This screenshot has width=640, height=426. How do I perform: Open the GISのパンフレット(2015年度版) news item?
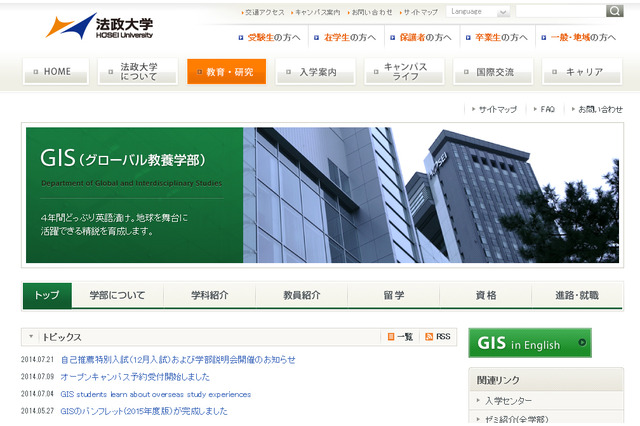[x=144, y=411]
